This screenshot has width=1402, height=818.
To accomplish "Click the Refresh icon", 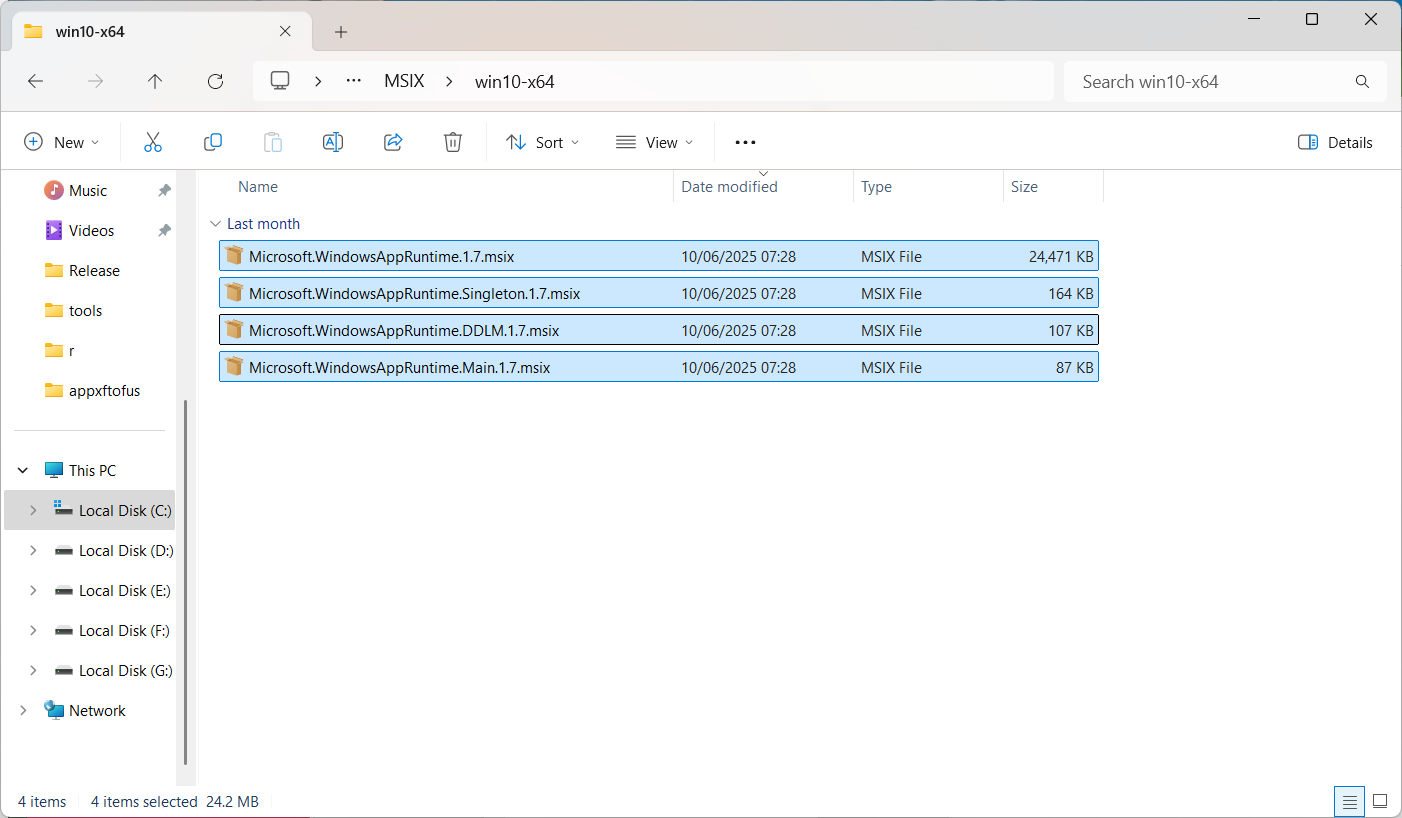I will [x=215, y=82].
